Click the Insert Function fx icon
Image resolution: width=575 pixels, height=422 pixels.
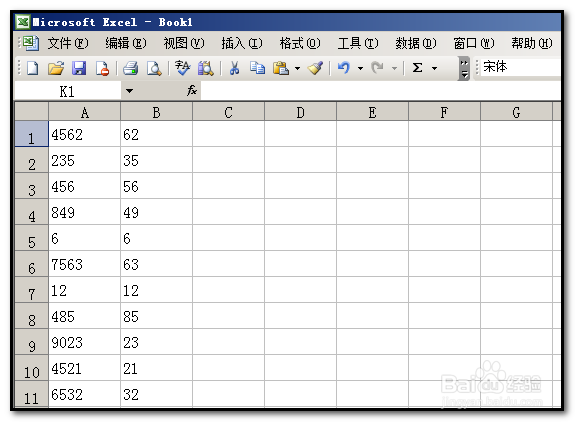192,90
